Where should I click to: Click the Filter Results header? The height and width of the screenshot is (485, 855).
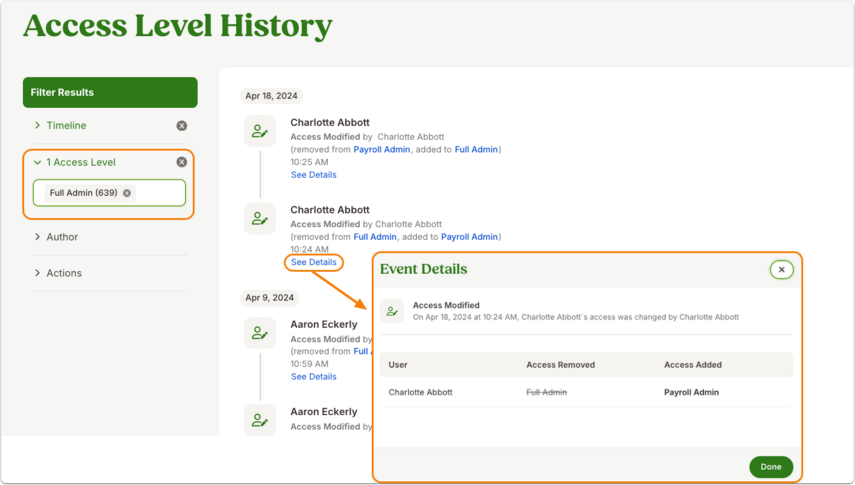click(110, 92)
